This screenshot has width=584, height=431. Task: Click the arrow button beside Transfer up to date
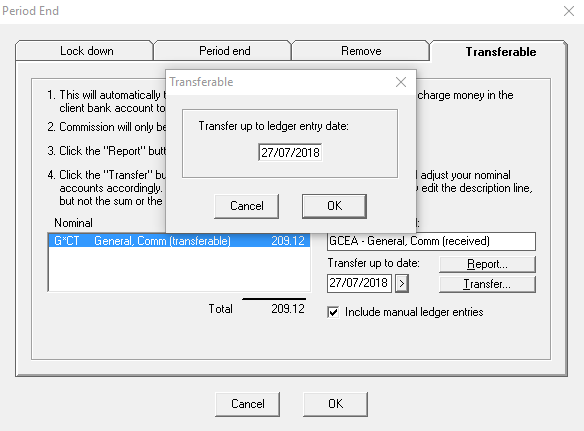point(402,283)
